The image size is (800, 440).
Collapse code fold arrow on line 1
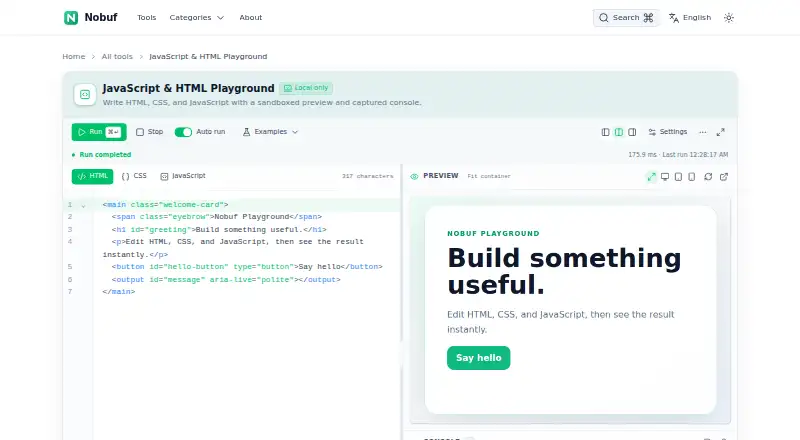[x=83, y=205]
